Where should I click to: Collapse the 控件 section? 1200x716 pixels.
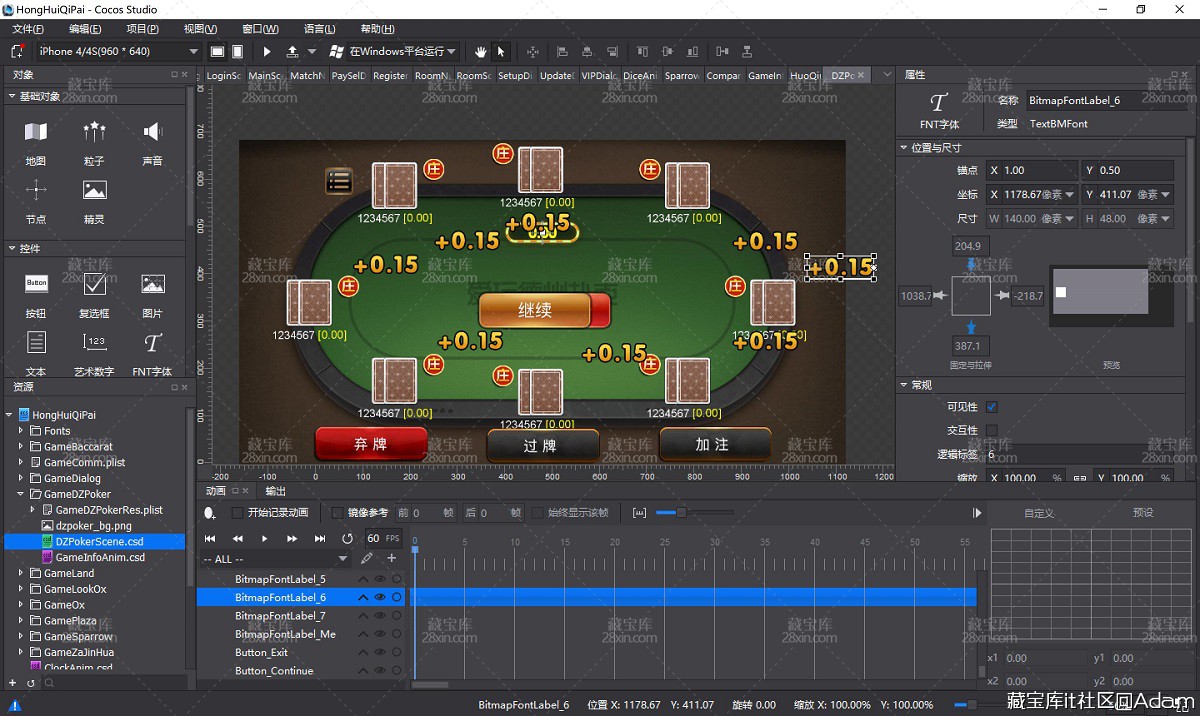[12, 248]
